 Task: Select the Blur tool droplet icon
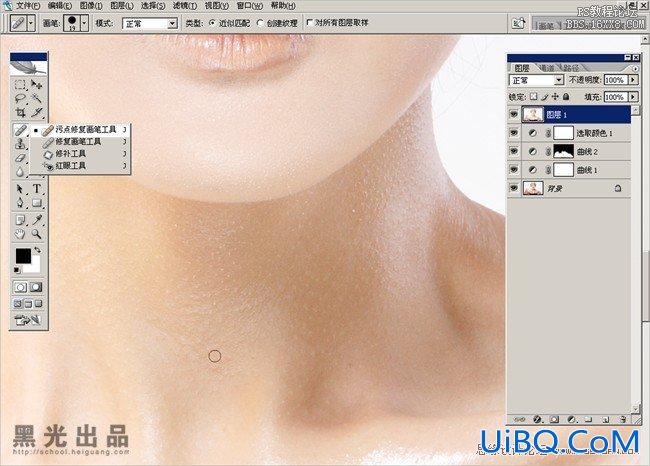pyautogui.click(x=20, y=172)
